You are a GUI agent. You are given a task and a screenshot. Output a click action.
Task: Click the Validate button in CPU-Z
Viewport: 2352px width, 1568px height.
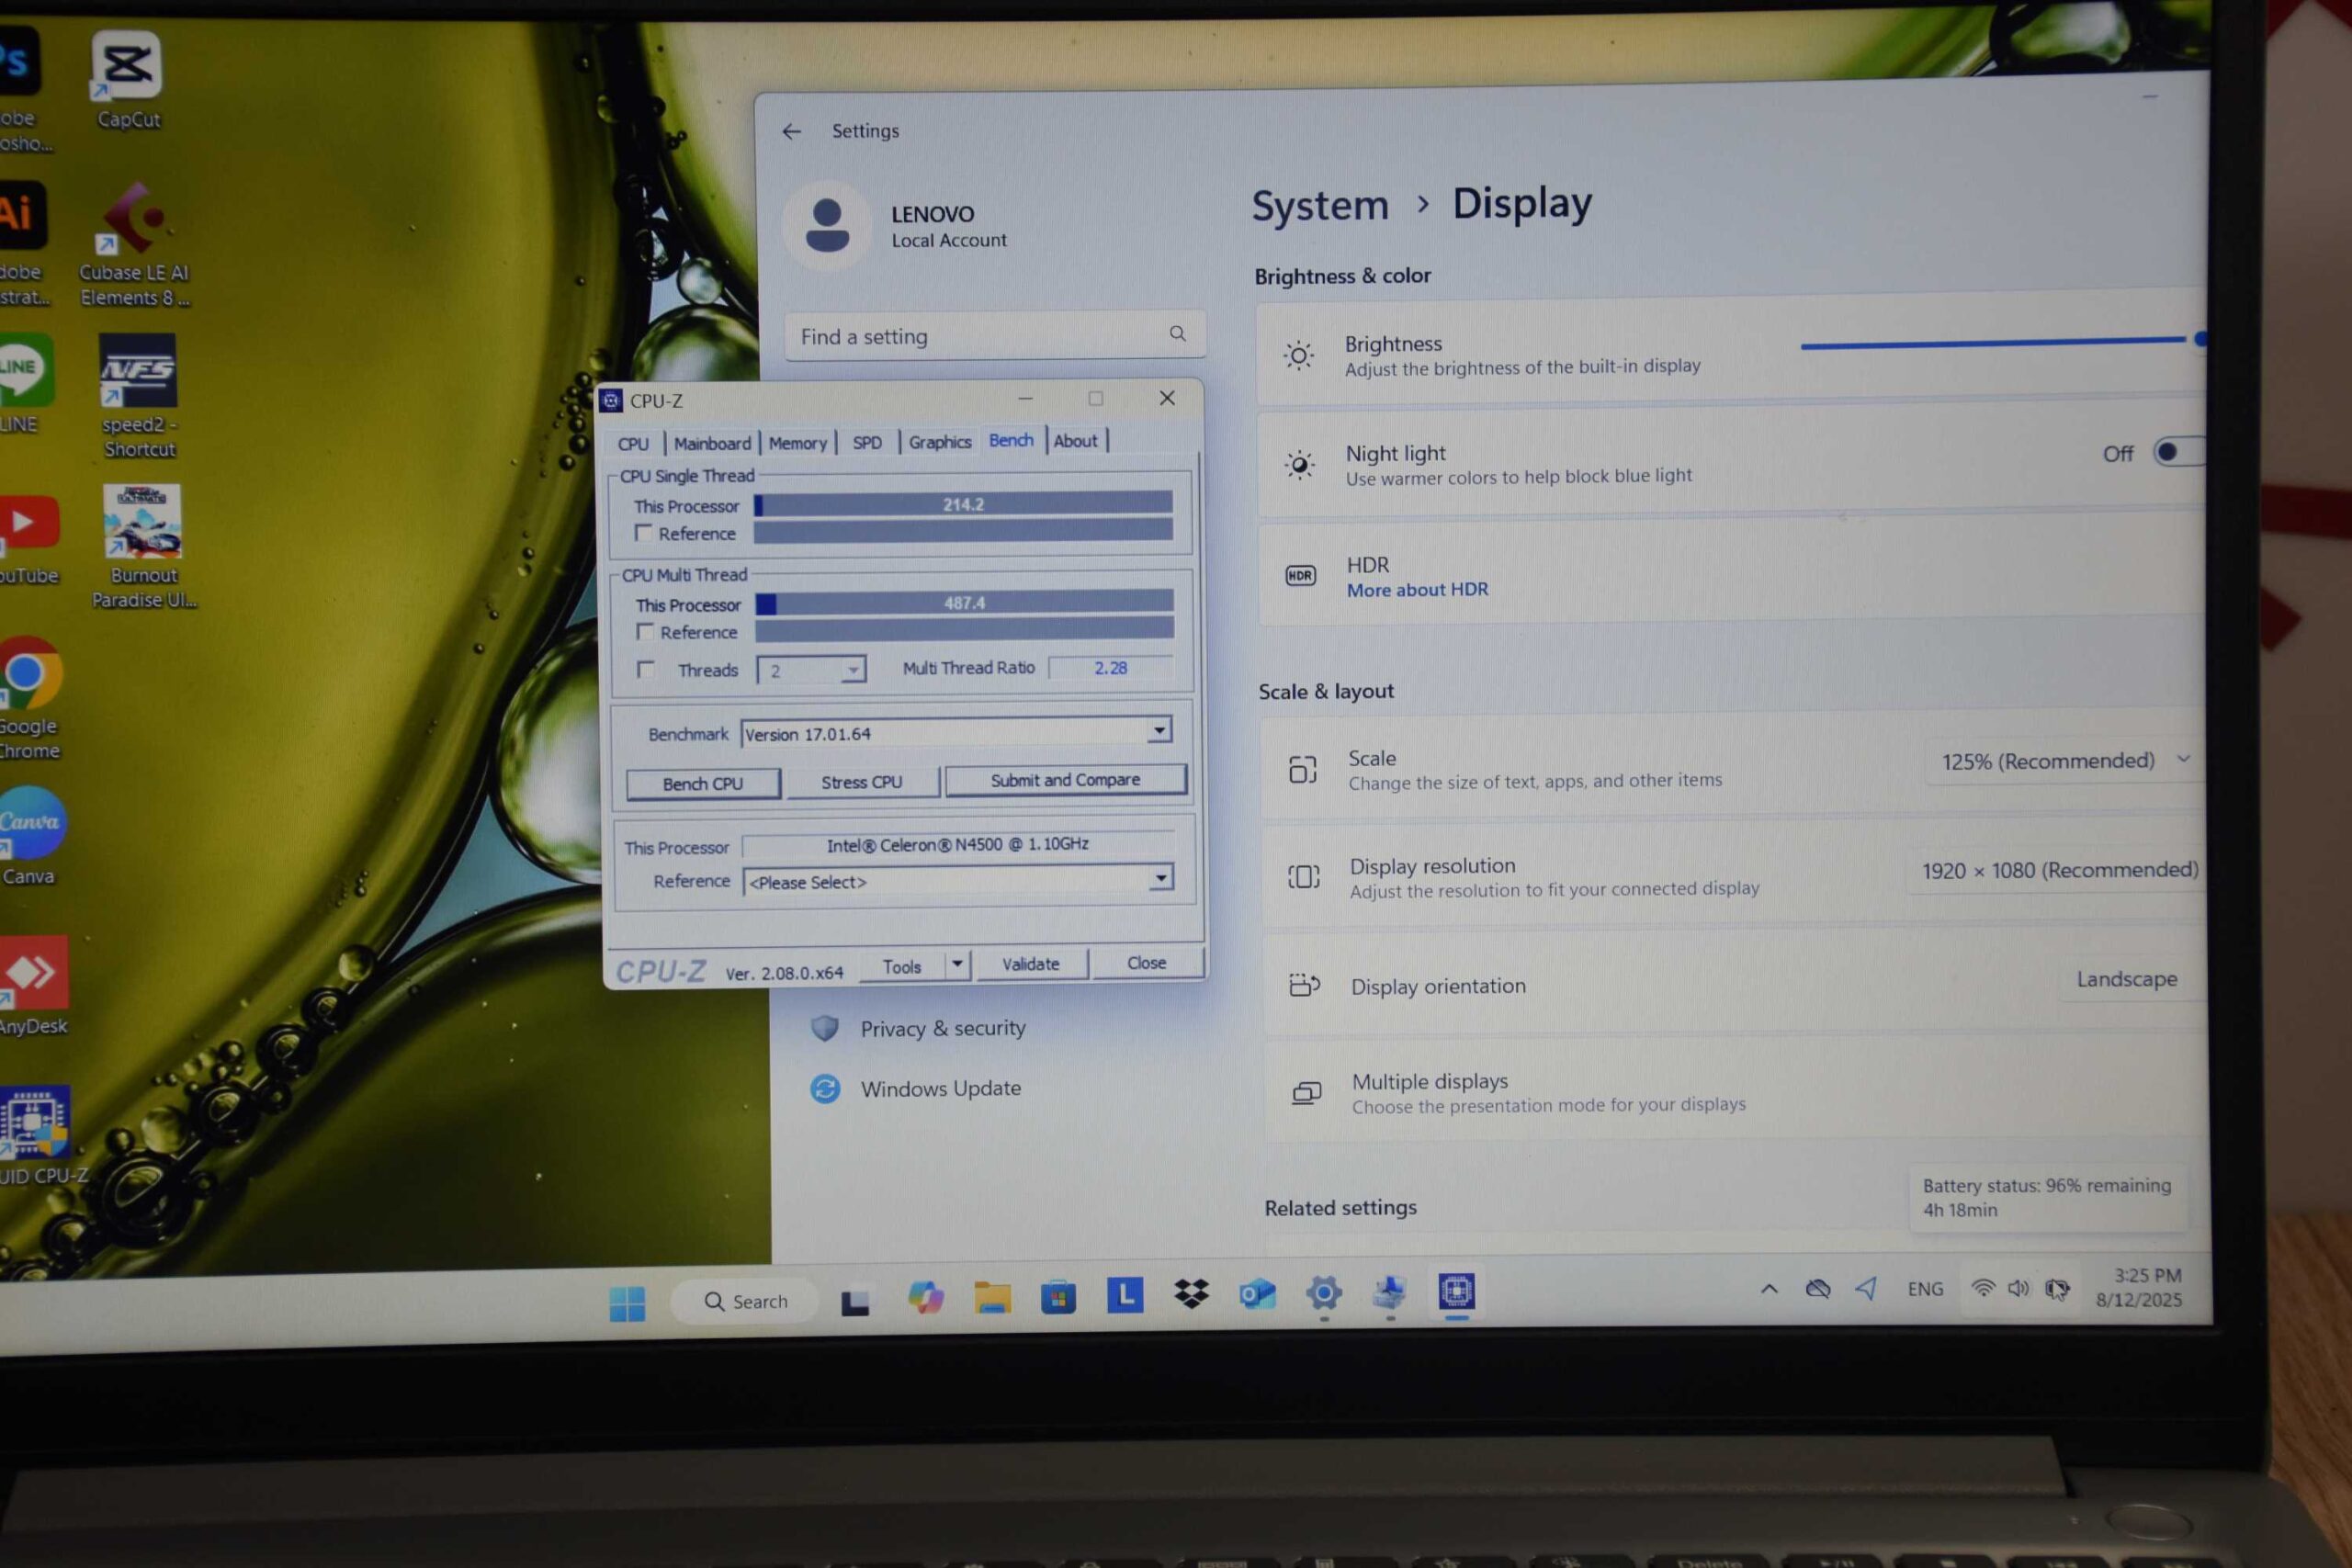(x=1031, y=964)
